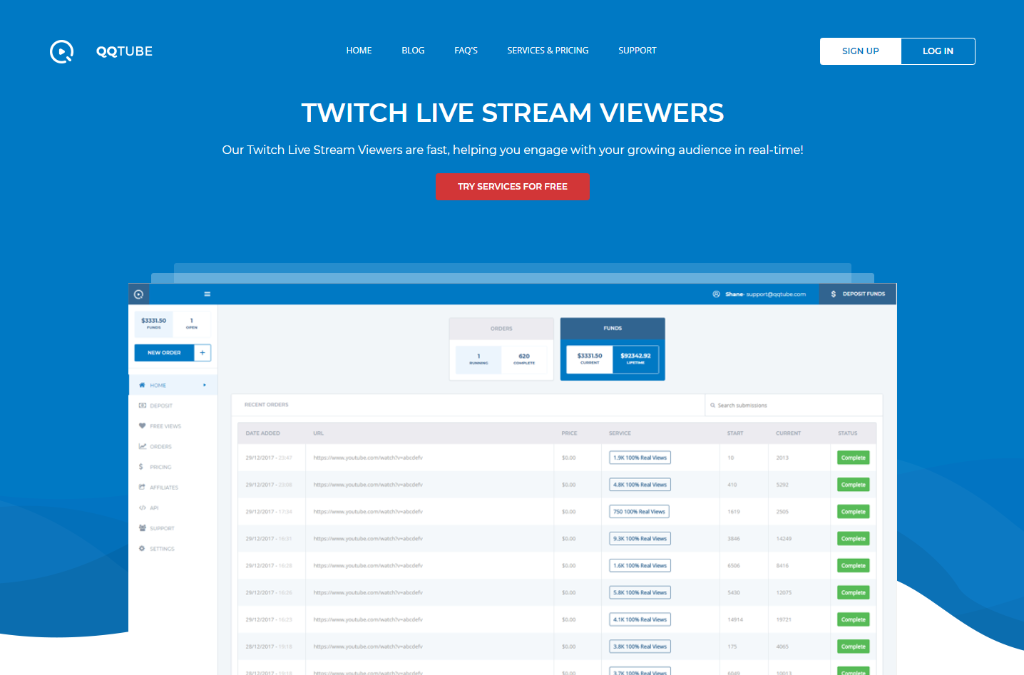This screenshot has width=1024, height=675.
Task: Click the 1 Open tile in sidebar
Action: (x=191, y=323)
